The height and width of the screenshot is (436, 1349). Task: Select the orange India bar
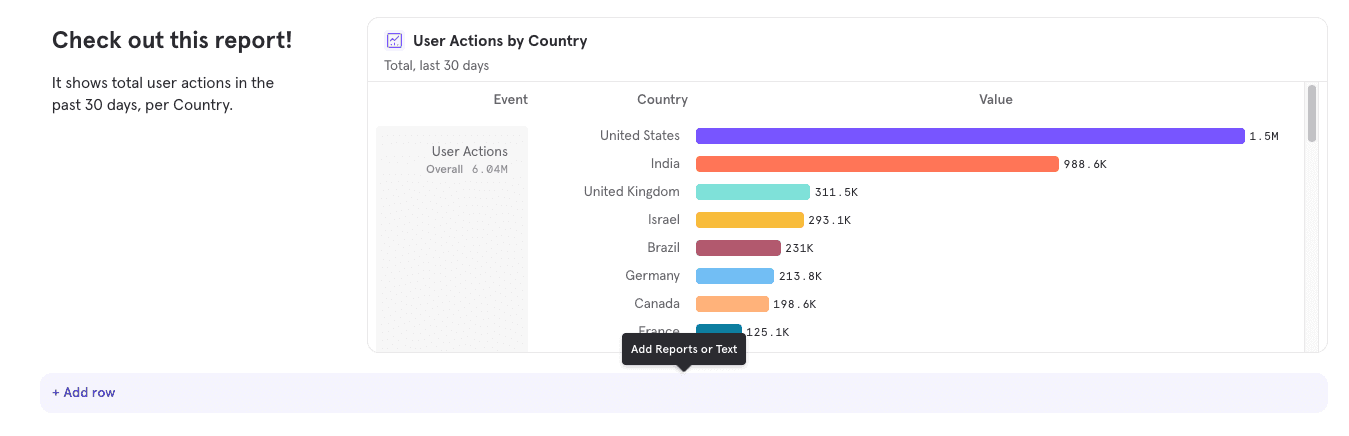tap(876, 164)
